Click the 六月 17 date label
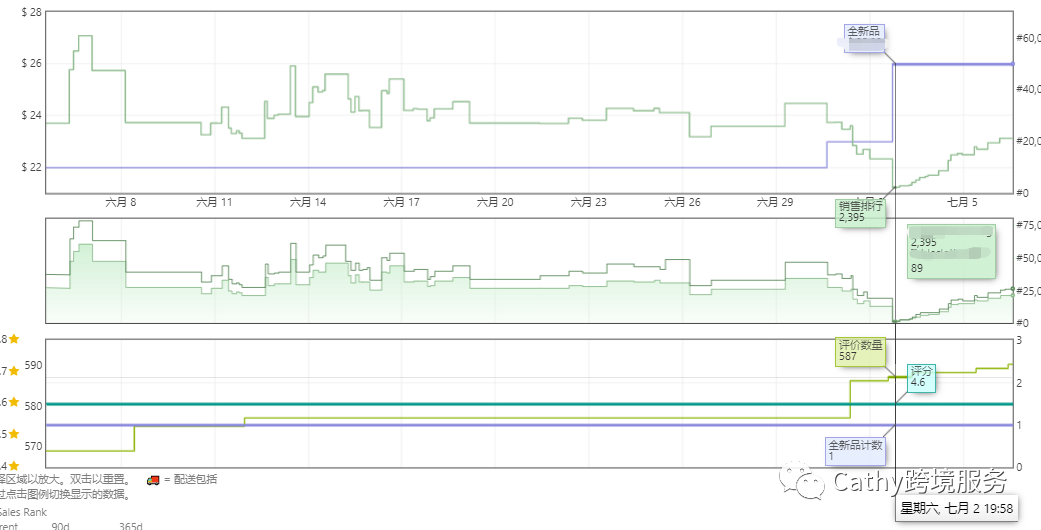This screenshot has height=530, width=1041. coord(401,203)
